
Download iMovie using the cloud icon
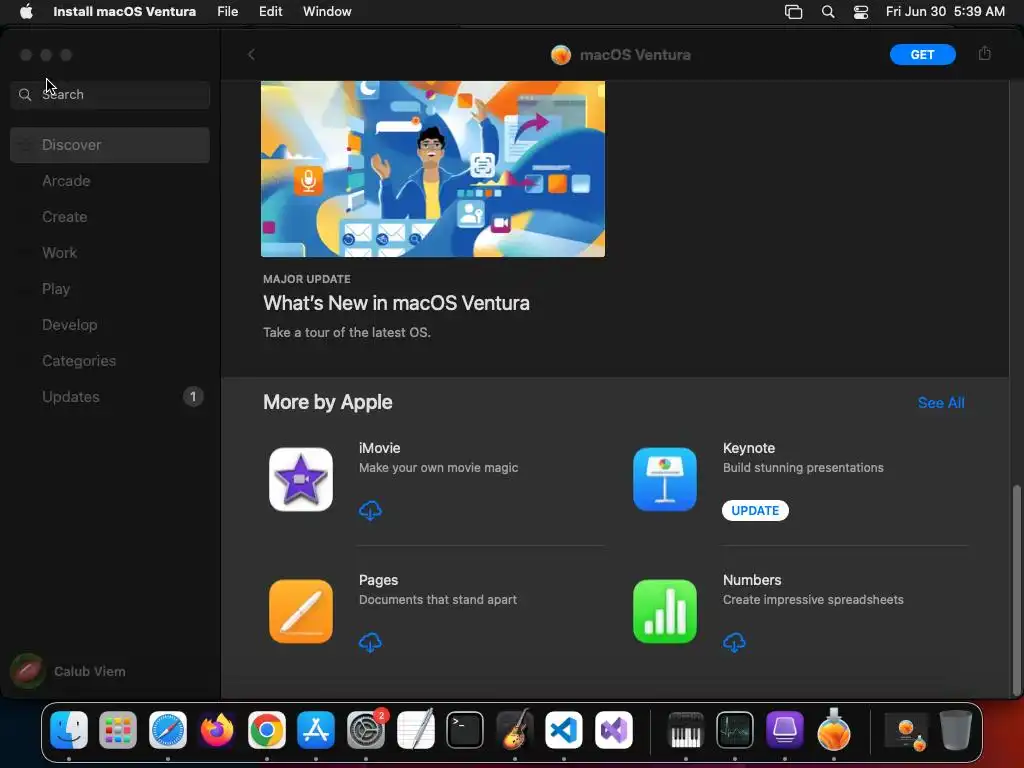pyautogui.click(x=370, y=510)
